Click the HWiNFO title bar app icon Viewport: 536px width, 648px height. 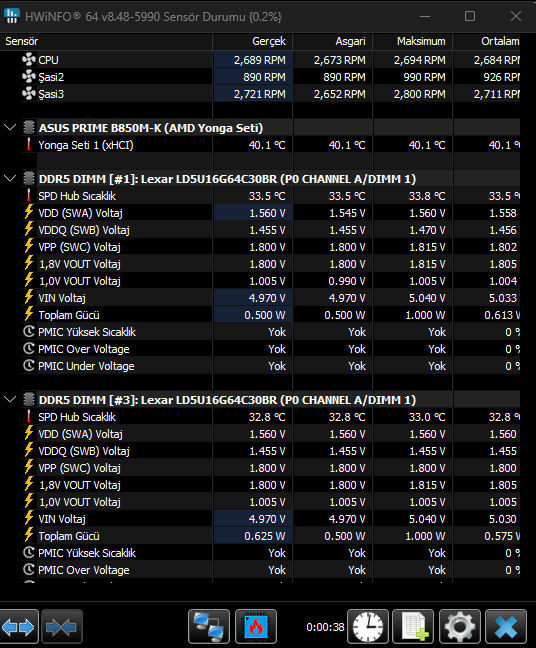point(11,16)
